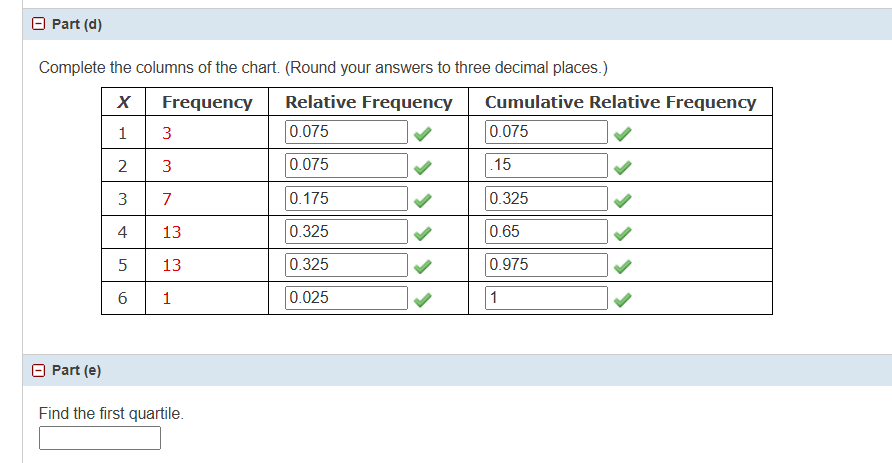The width and height of the screenshot is (892, 463).
Task: Click green checkmark beside cumulative .15
Action: (623, 166)
